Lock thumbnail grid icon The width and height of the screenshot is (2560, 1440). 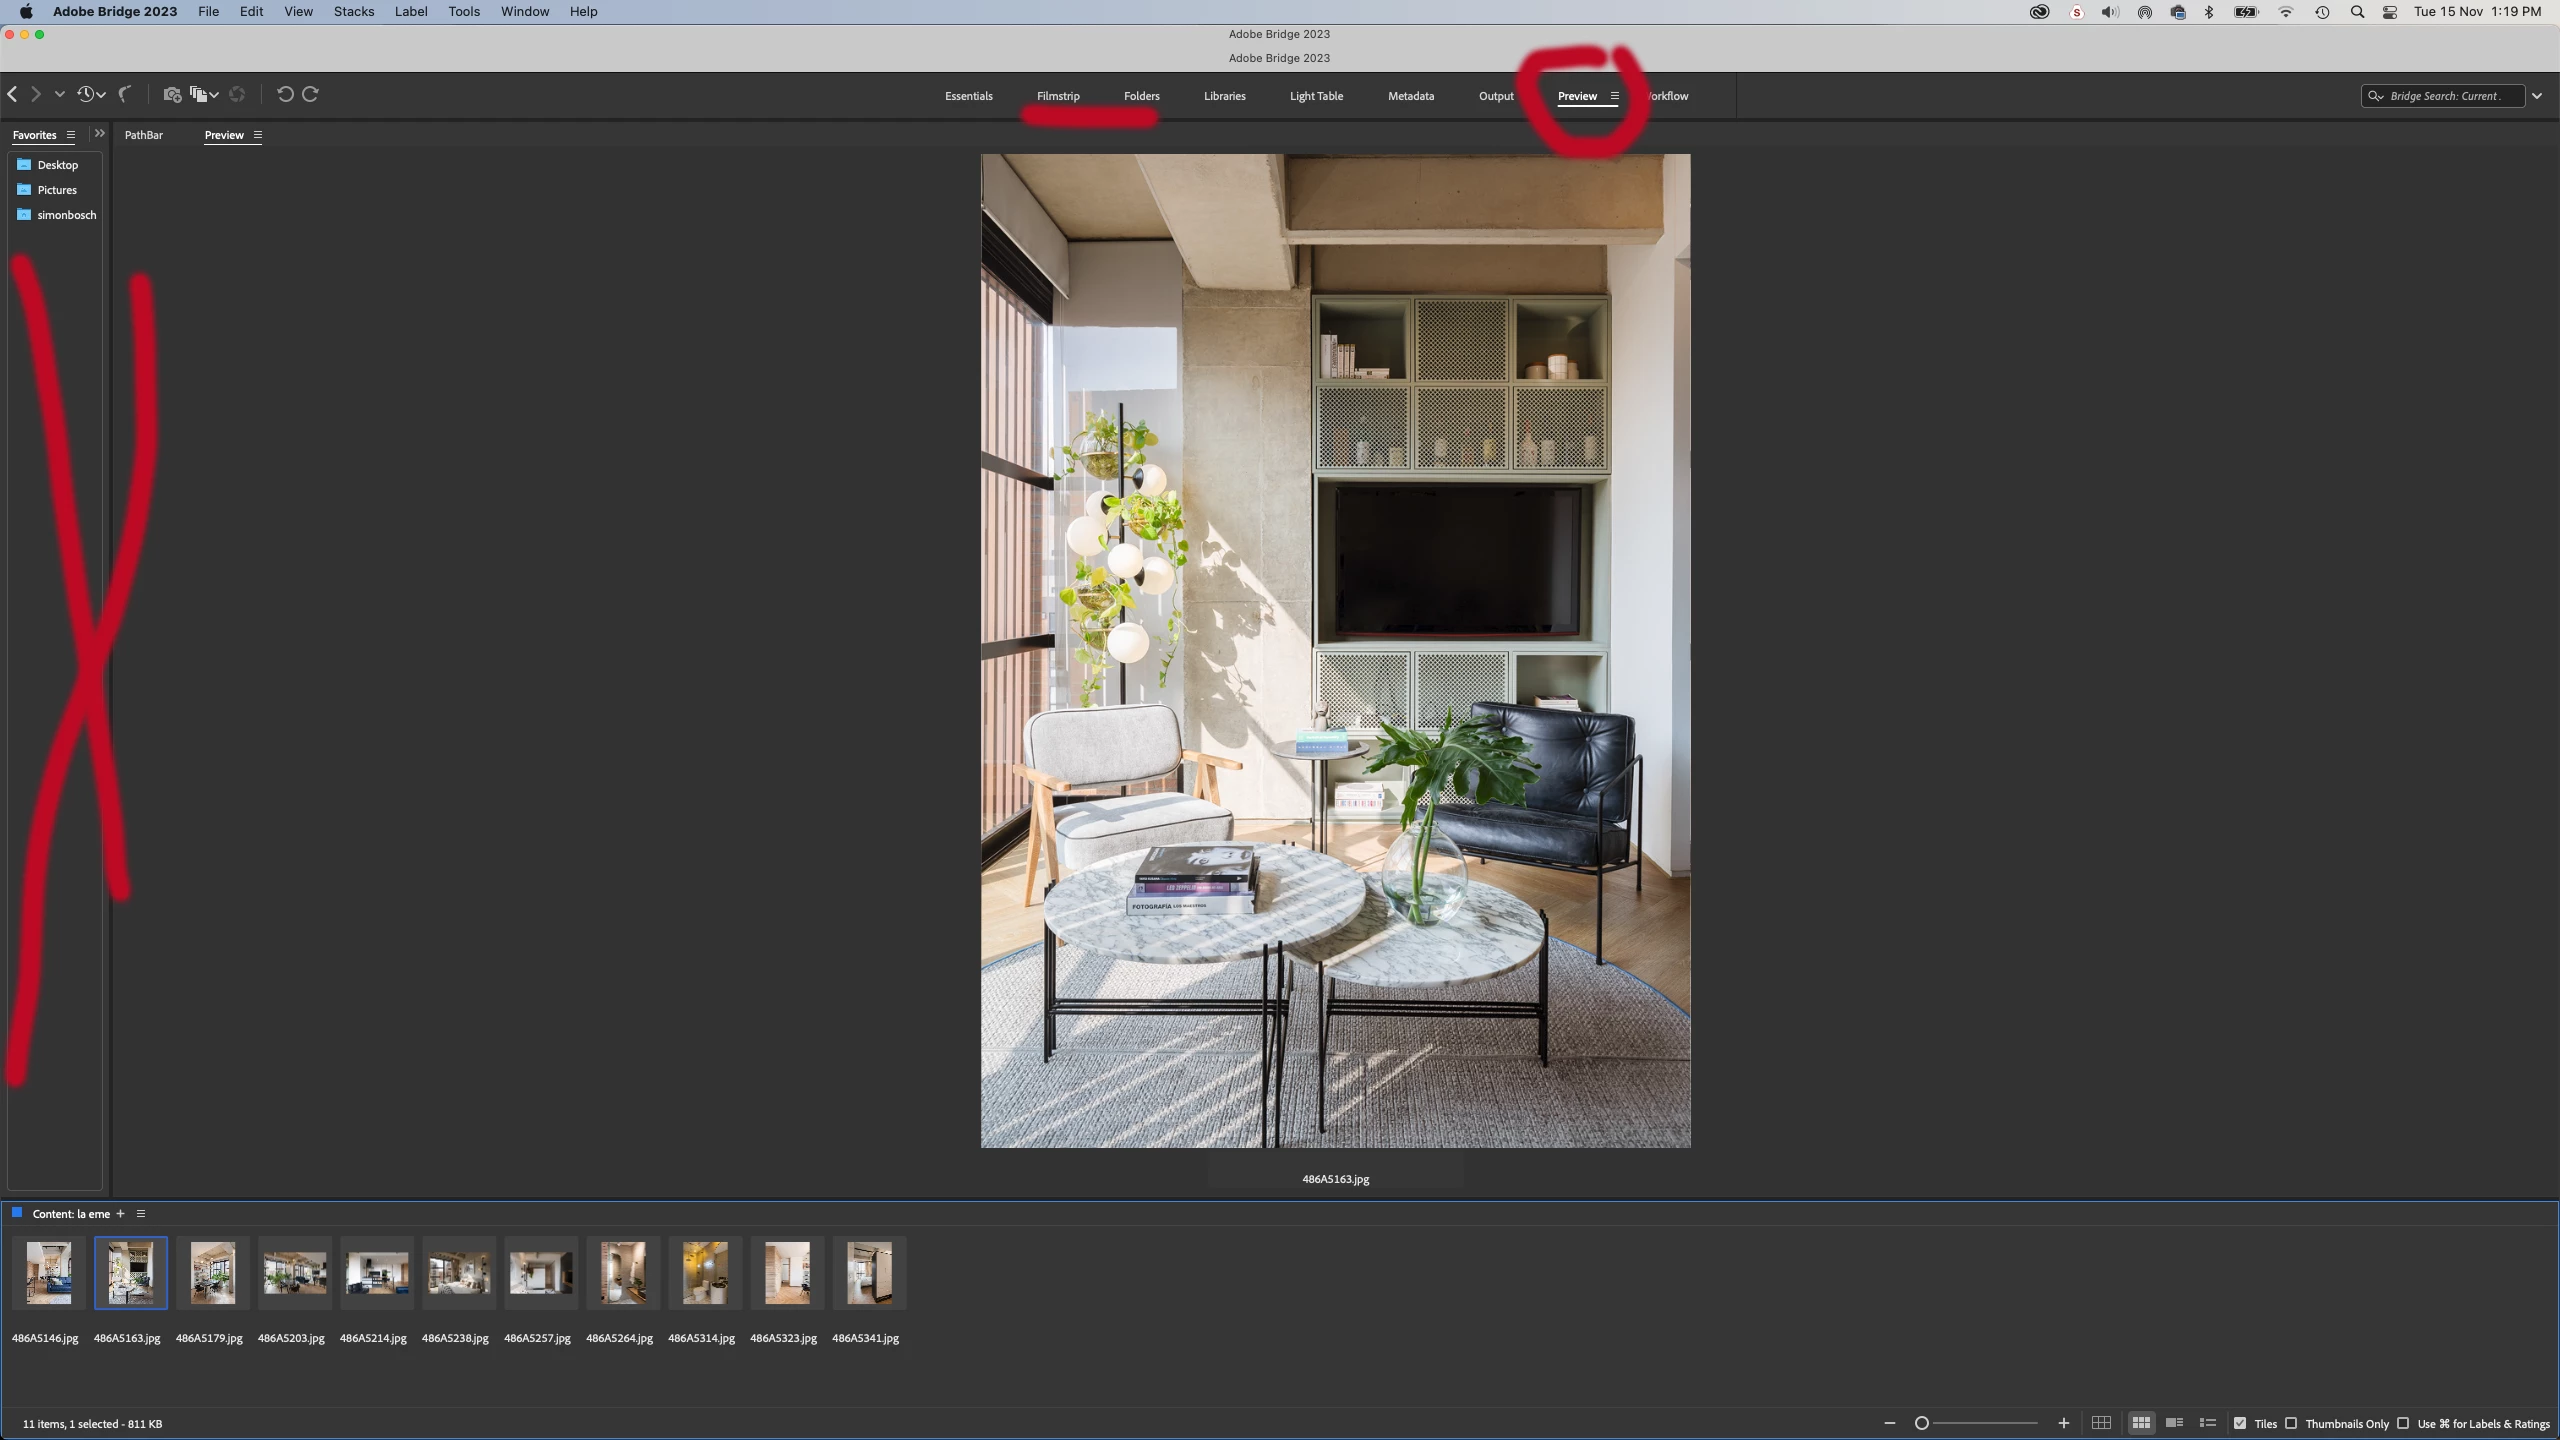[2101, 1423]
